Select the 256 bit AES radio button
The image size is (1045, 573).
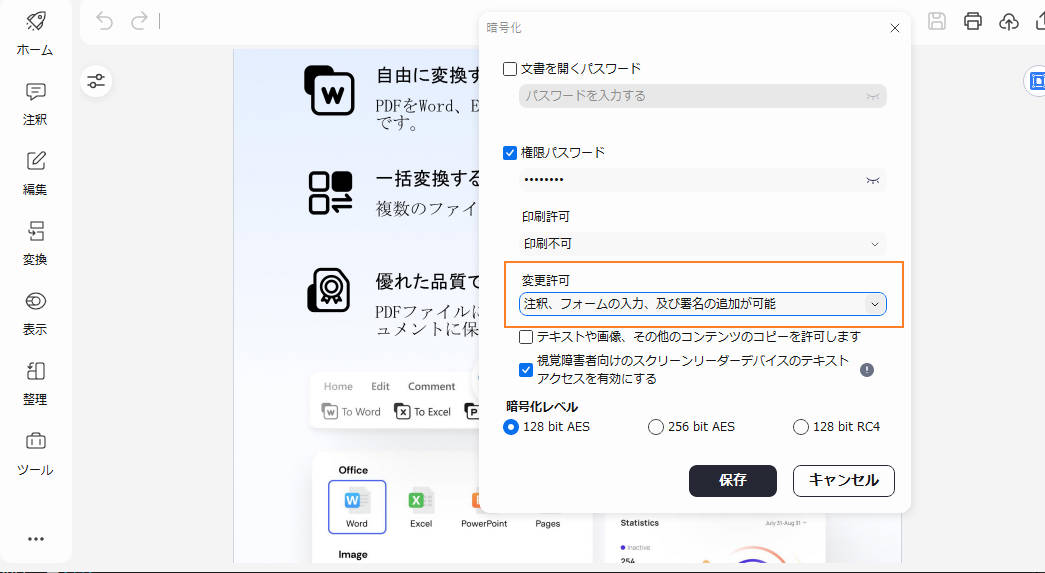(656, 427)
